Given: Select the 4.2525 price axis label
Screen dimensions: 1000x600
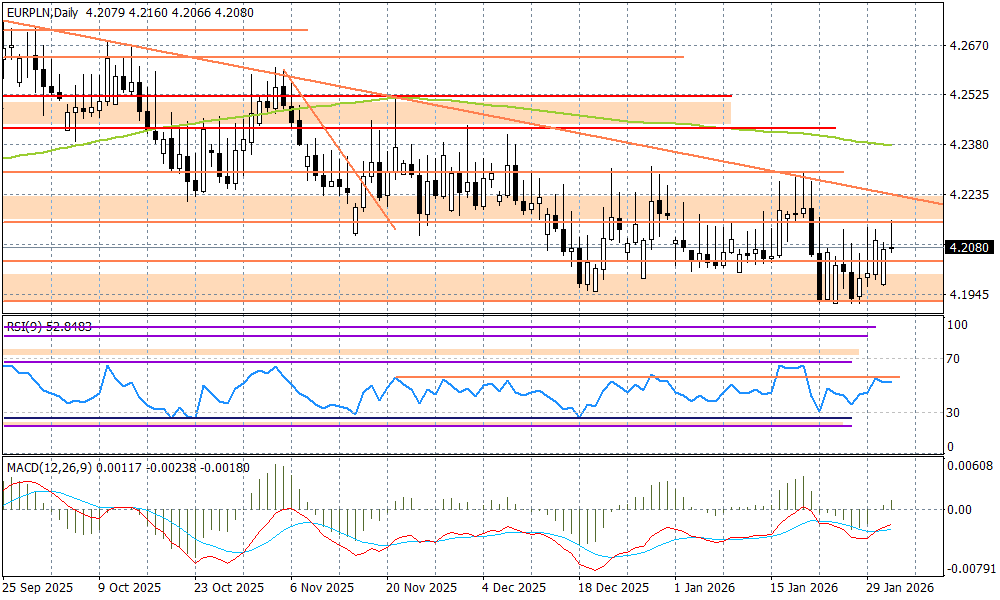Looking at the screenshot, I should 967,96.
